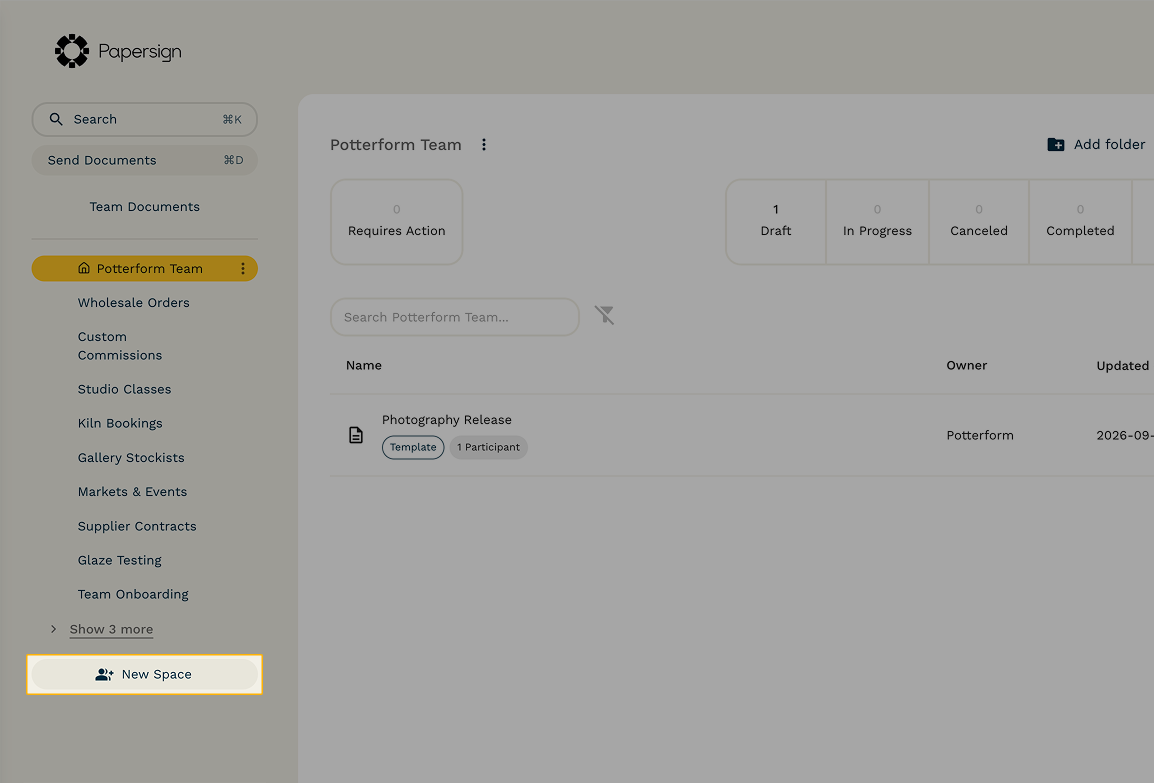1154x783 pixels.
Task: Sort by the Updated column header
Action: [1122, 366]
